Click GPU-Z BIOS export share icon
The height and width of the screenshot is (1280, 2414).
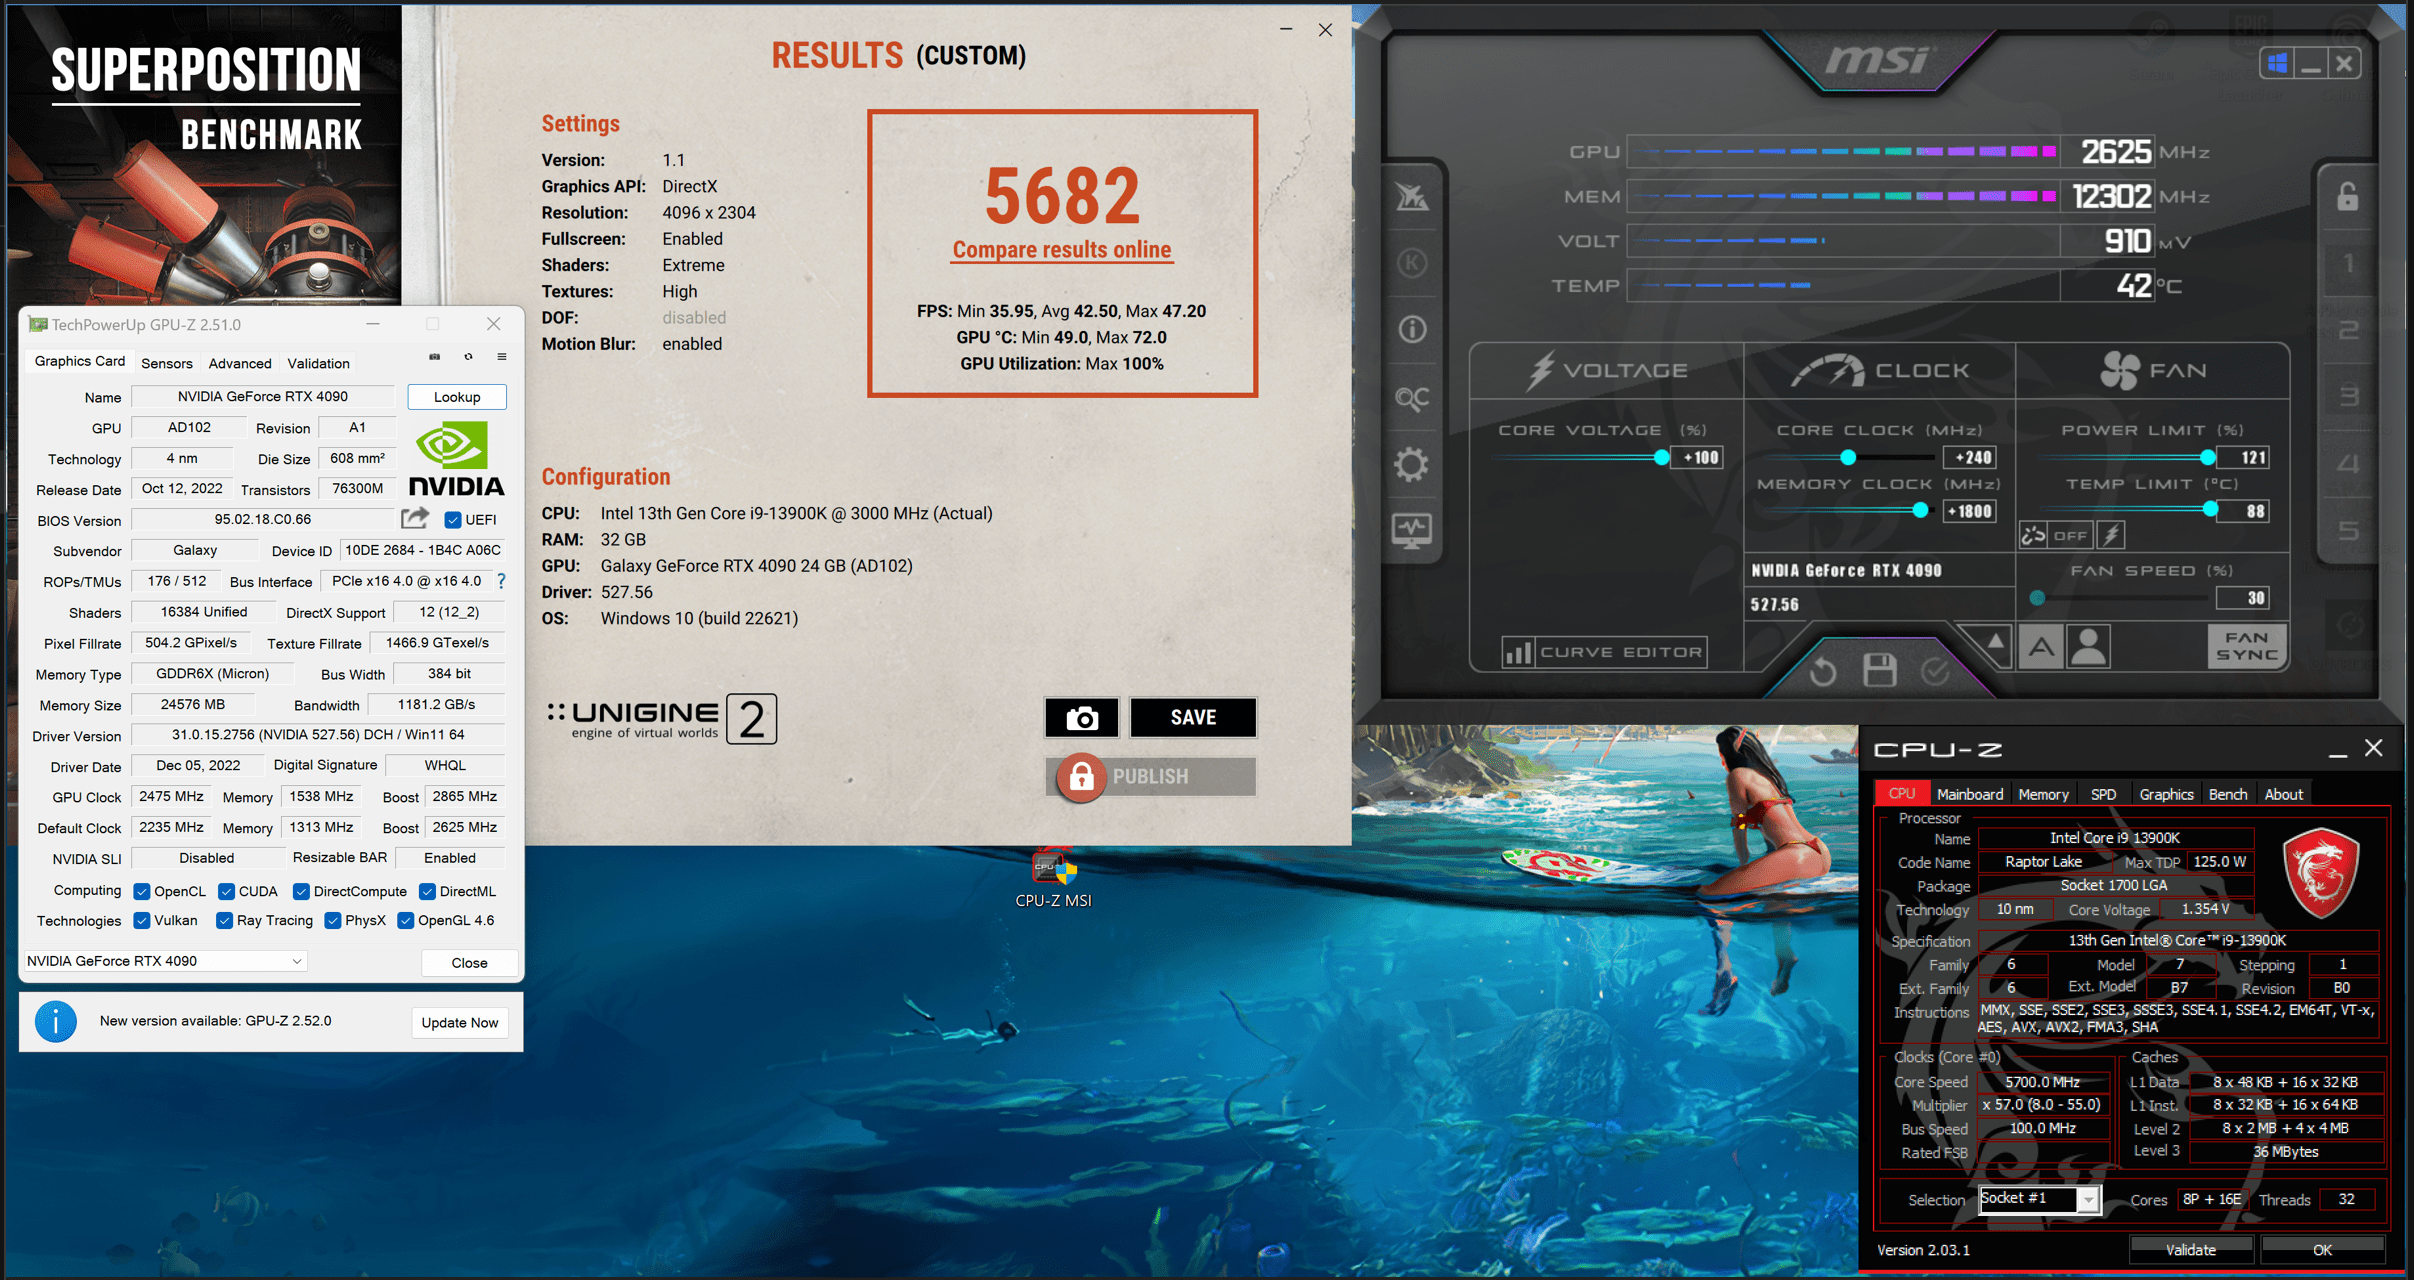pyautogui.click(x=414, y=519)
